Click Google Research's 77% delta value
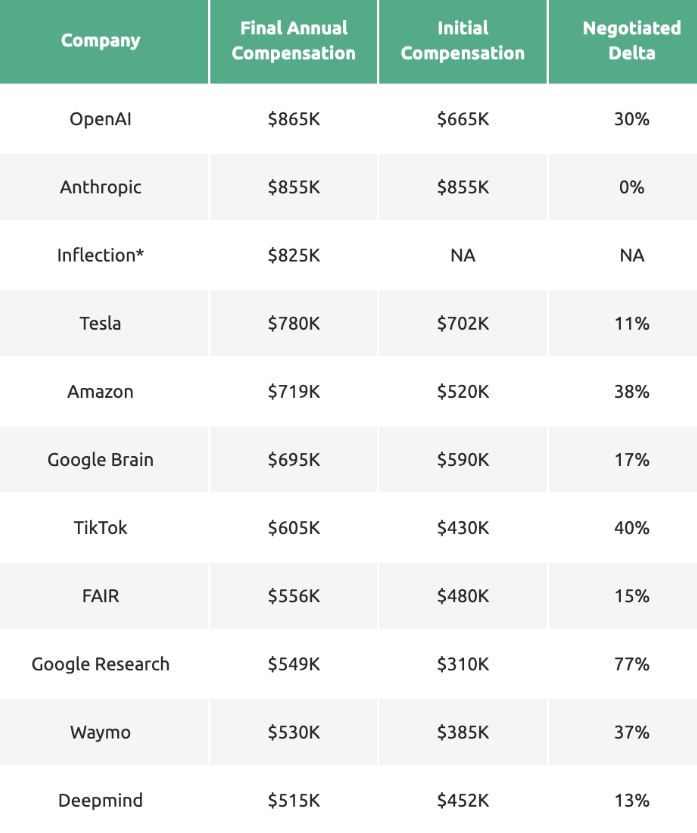The width and height of the screenshot is (697, 833). pos(631,664)
